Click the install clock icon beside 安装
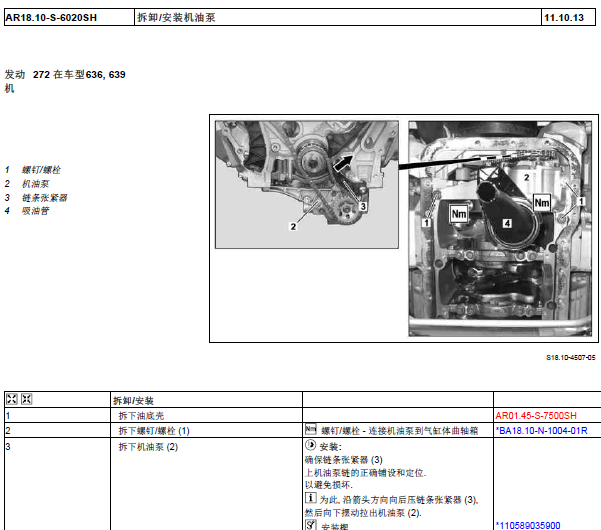The height and width of the screenshot is (530, 601). (310, 445)
